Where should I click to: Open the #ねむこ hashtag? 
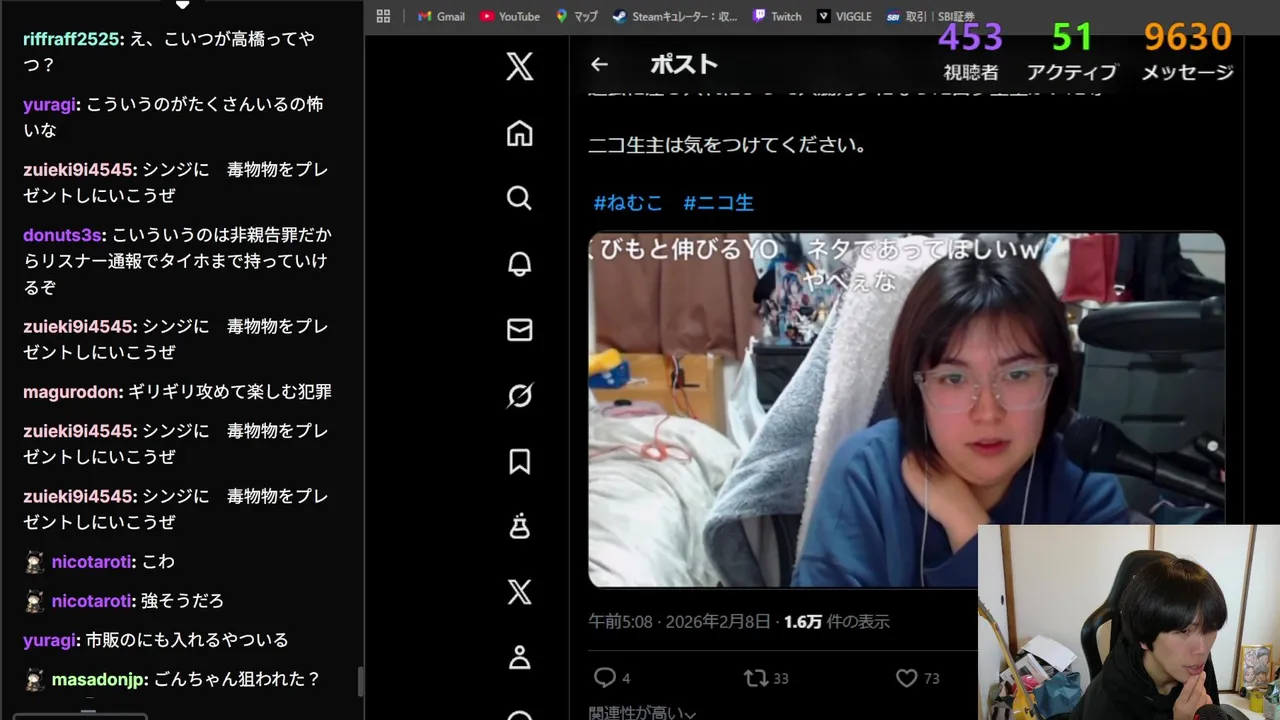[x=628, y=202]
